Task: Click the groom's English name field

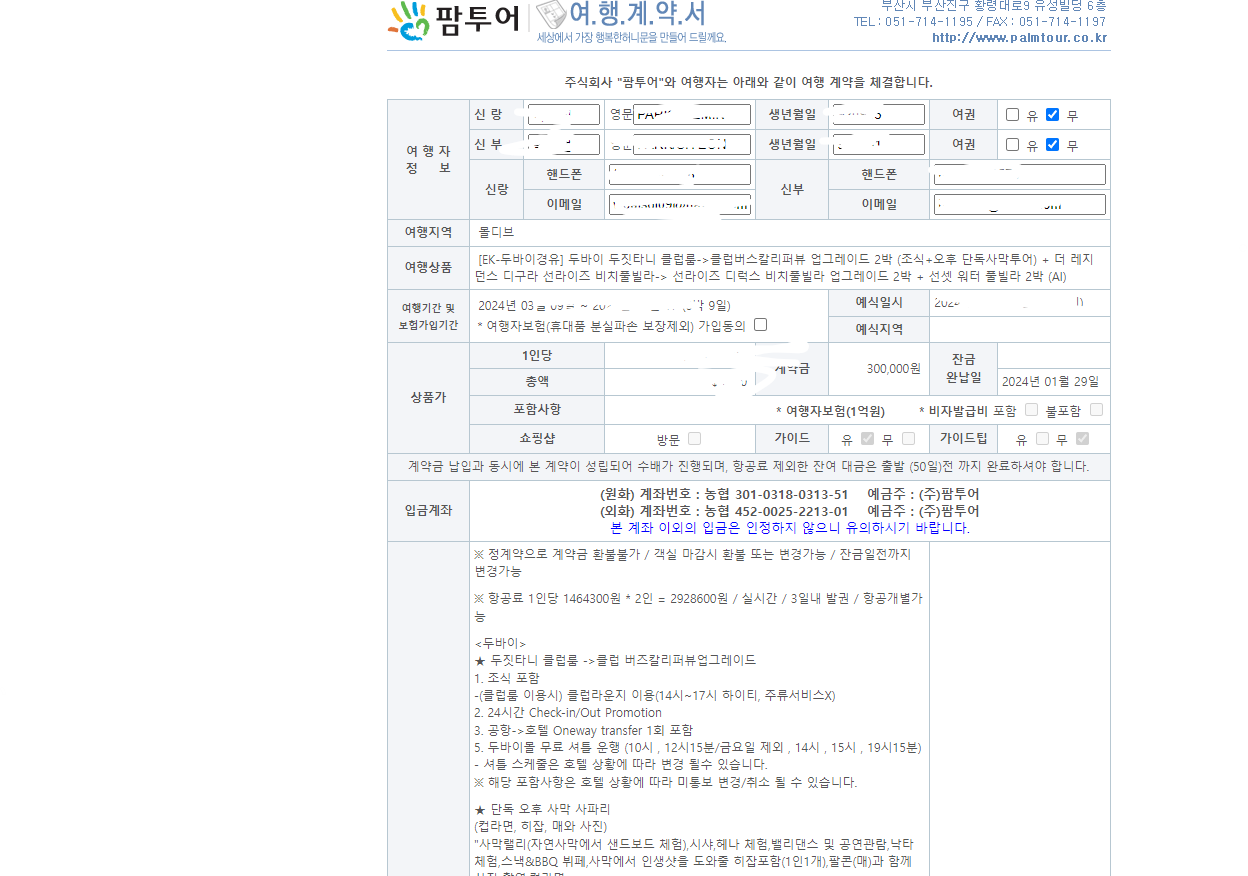Action: click(692, 115)
